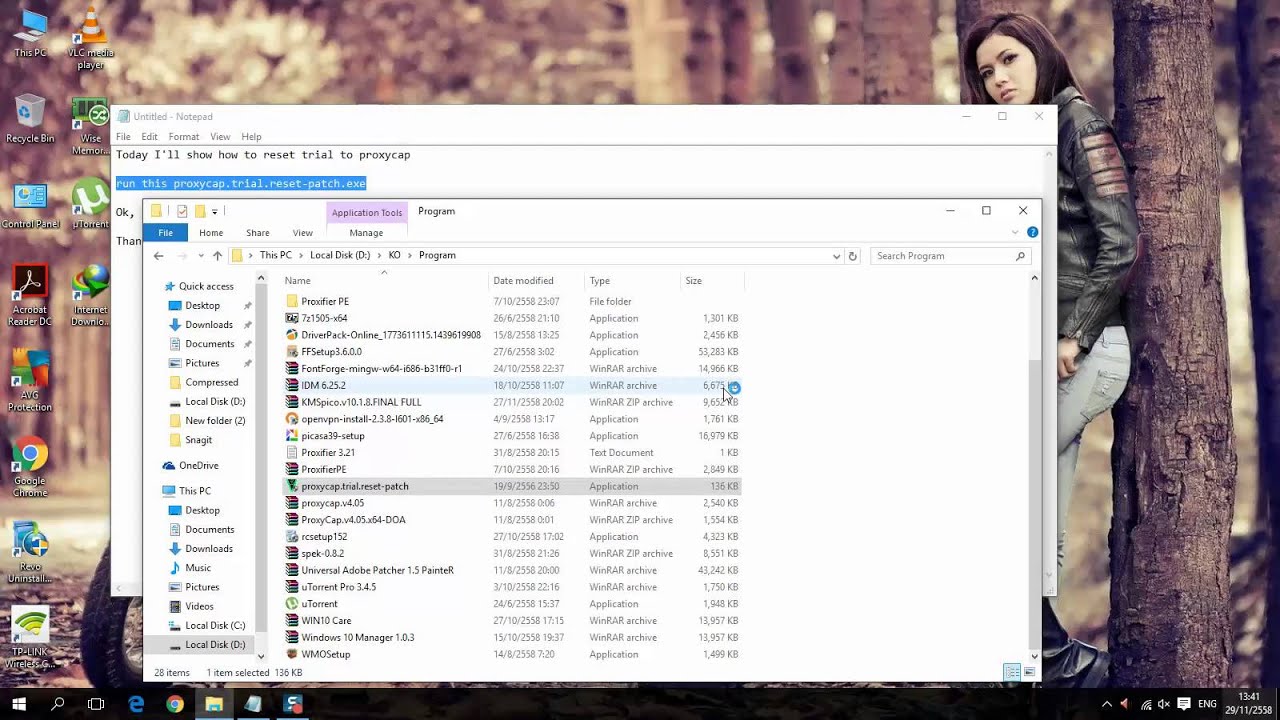The width and height of the screenshot is (1280, 720).
Task: Click the This PC breadcrumb
Action: pyautogui.click(x=276, y=255)
